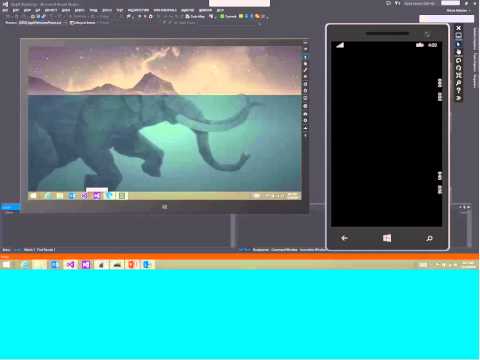Open the red PowerPoint icon on host taskbar
Viewport: 480px width, 360px height.
(x=132, y=265)
